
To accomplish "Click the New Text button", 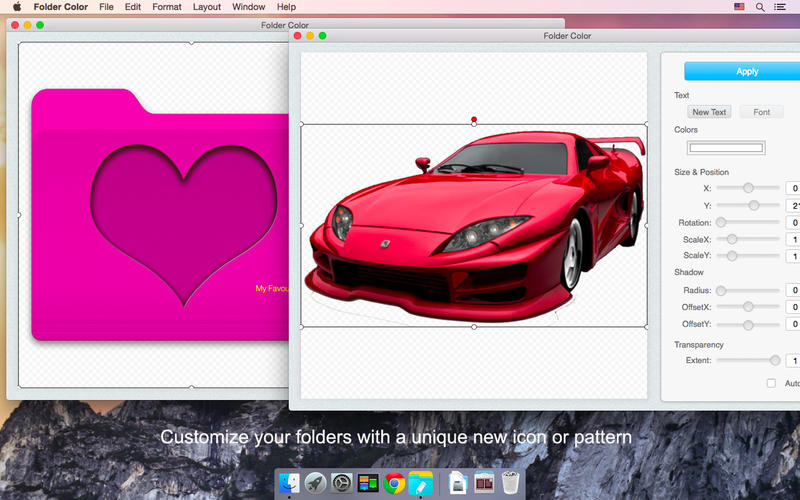I will [709, 112].
